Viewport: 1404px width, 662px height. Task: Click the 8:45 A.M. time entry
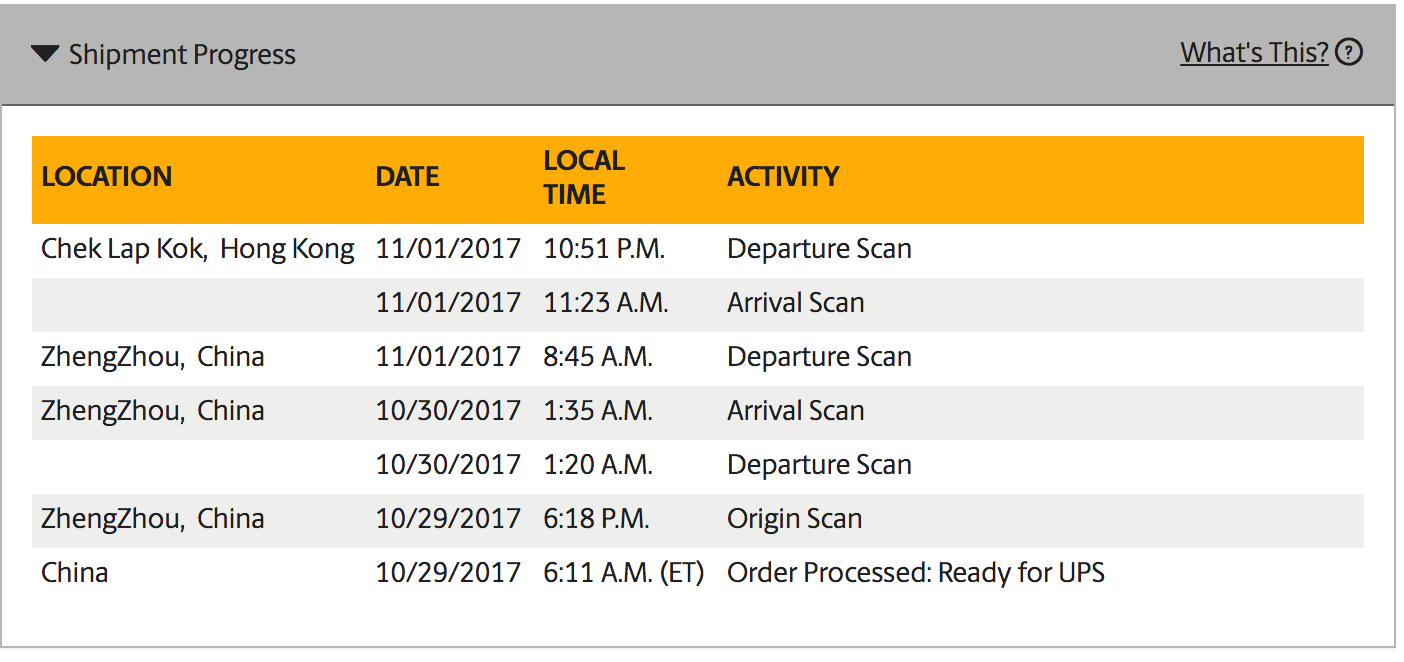click(598, 357)
